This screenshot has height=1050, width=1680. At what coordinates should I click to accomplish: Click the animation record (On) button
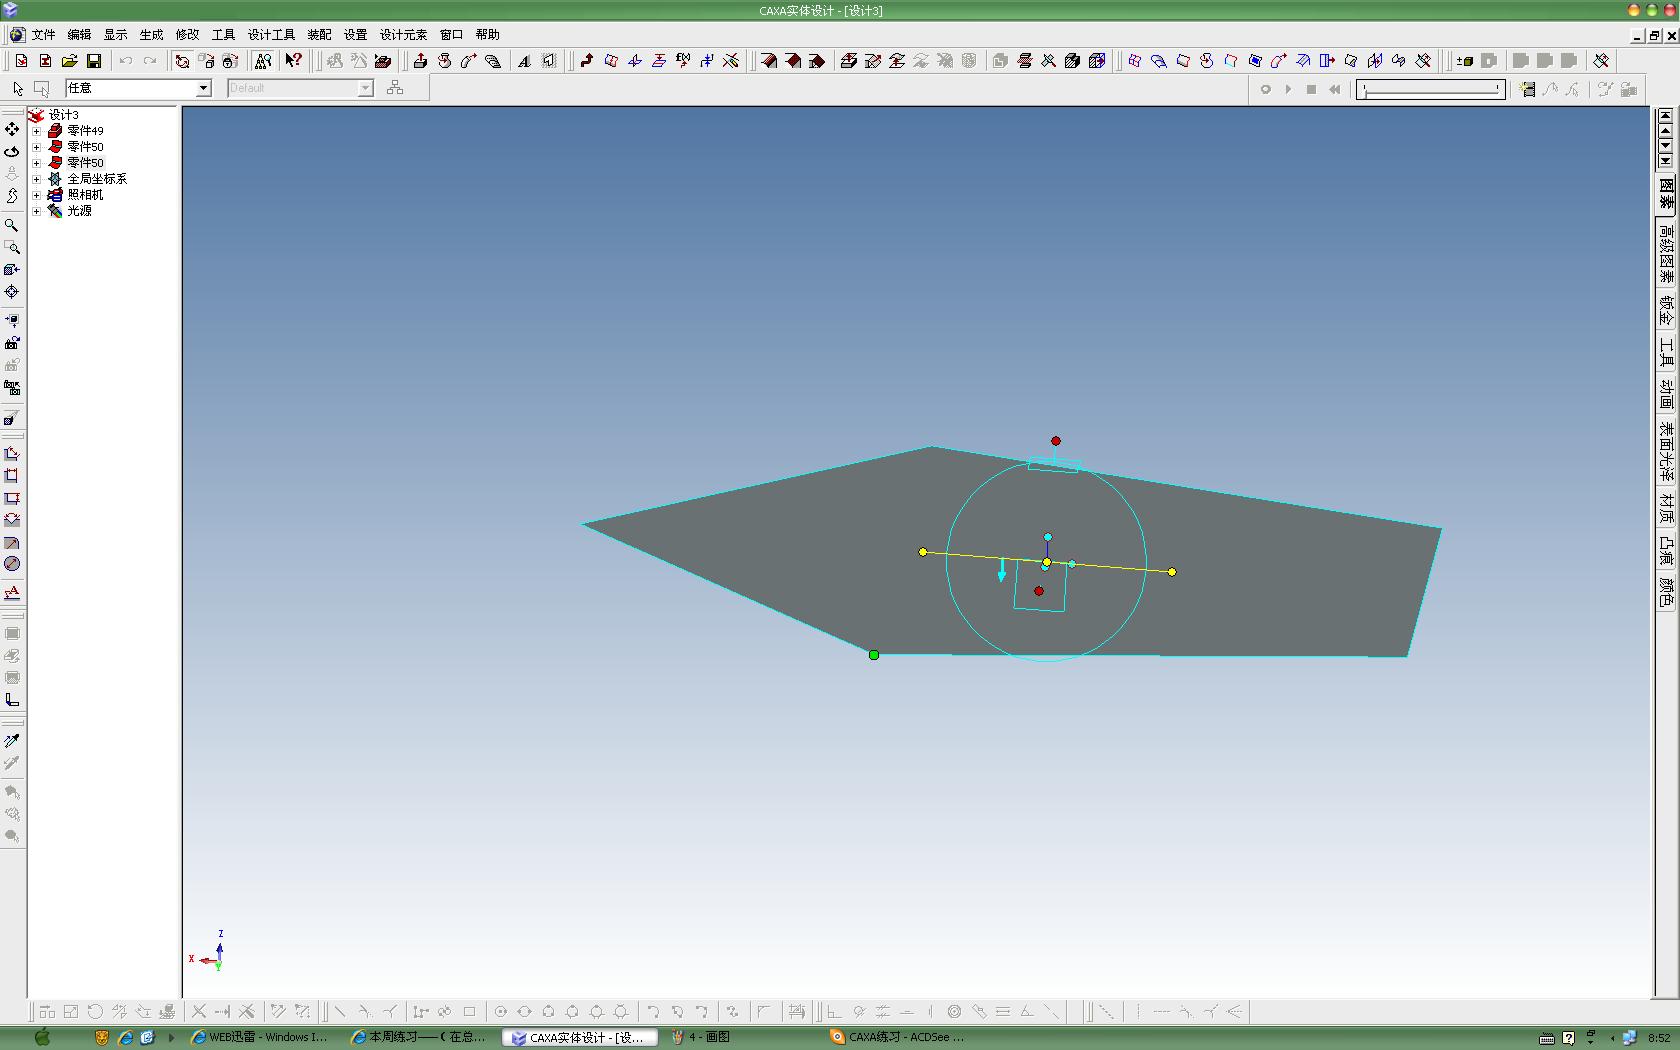point(1265,89)
